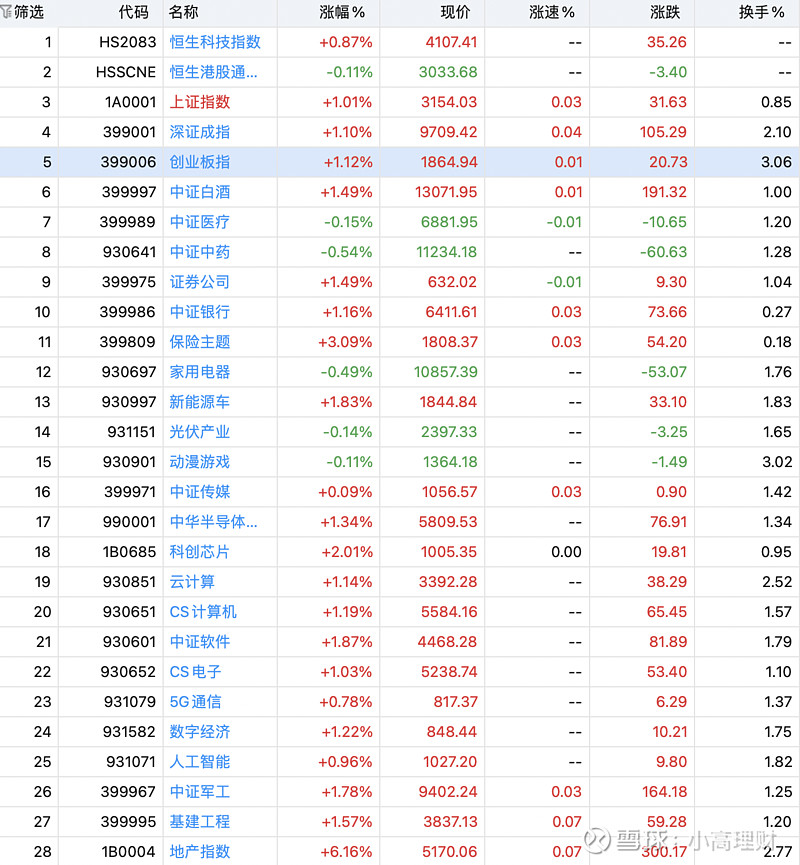Open the 中证中药 index
Screen dimensions: 800x865
tap(200, 252)
